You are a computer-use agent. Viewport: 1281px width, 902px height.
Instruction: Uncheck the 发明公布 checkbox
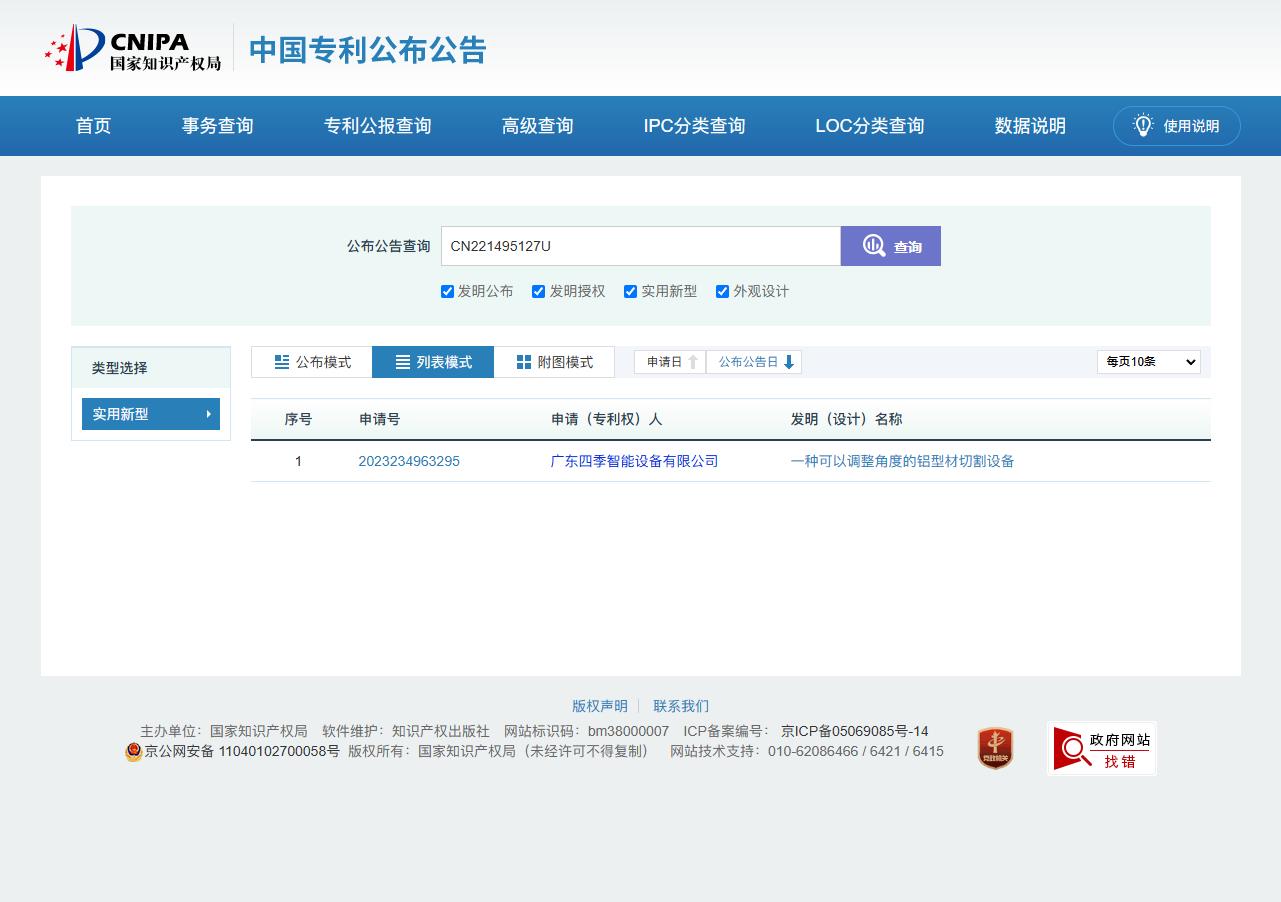pyautogui.click(x=447, y=291)
